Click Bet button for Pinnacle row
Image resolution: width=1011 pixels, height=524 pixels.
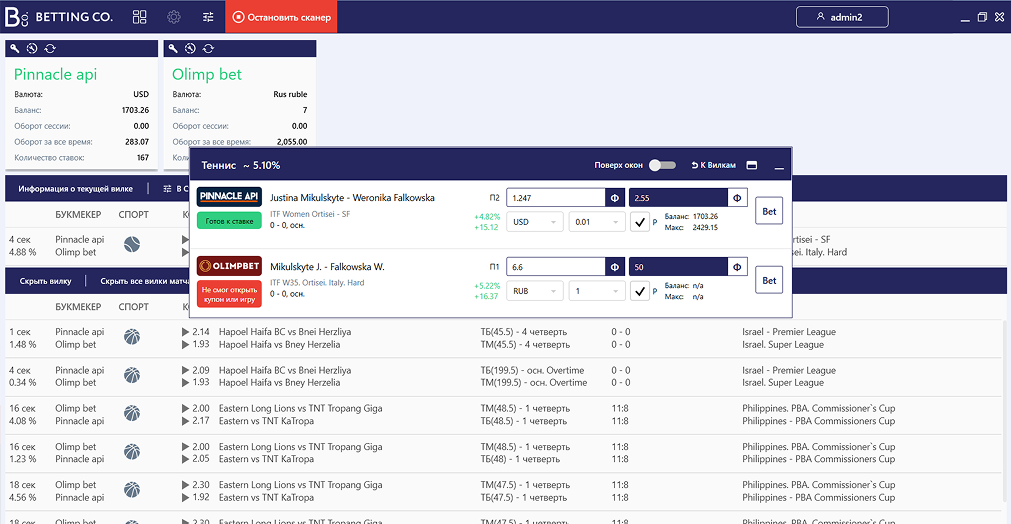pyautogui.click(x=769, y=211)
